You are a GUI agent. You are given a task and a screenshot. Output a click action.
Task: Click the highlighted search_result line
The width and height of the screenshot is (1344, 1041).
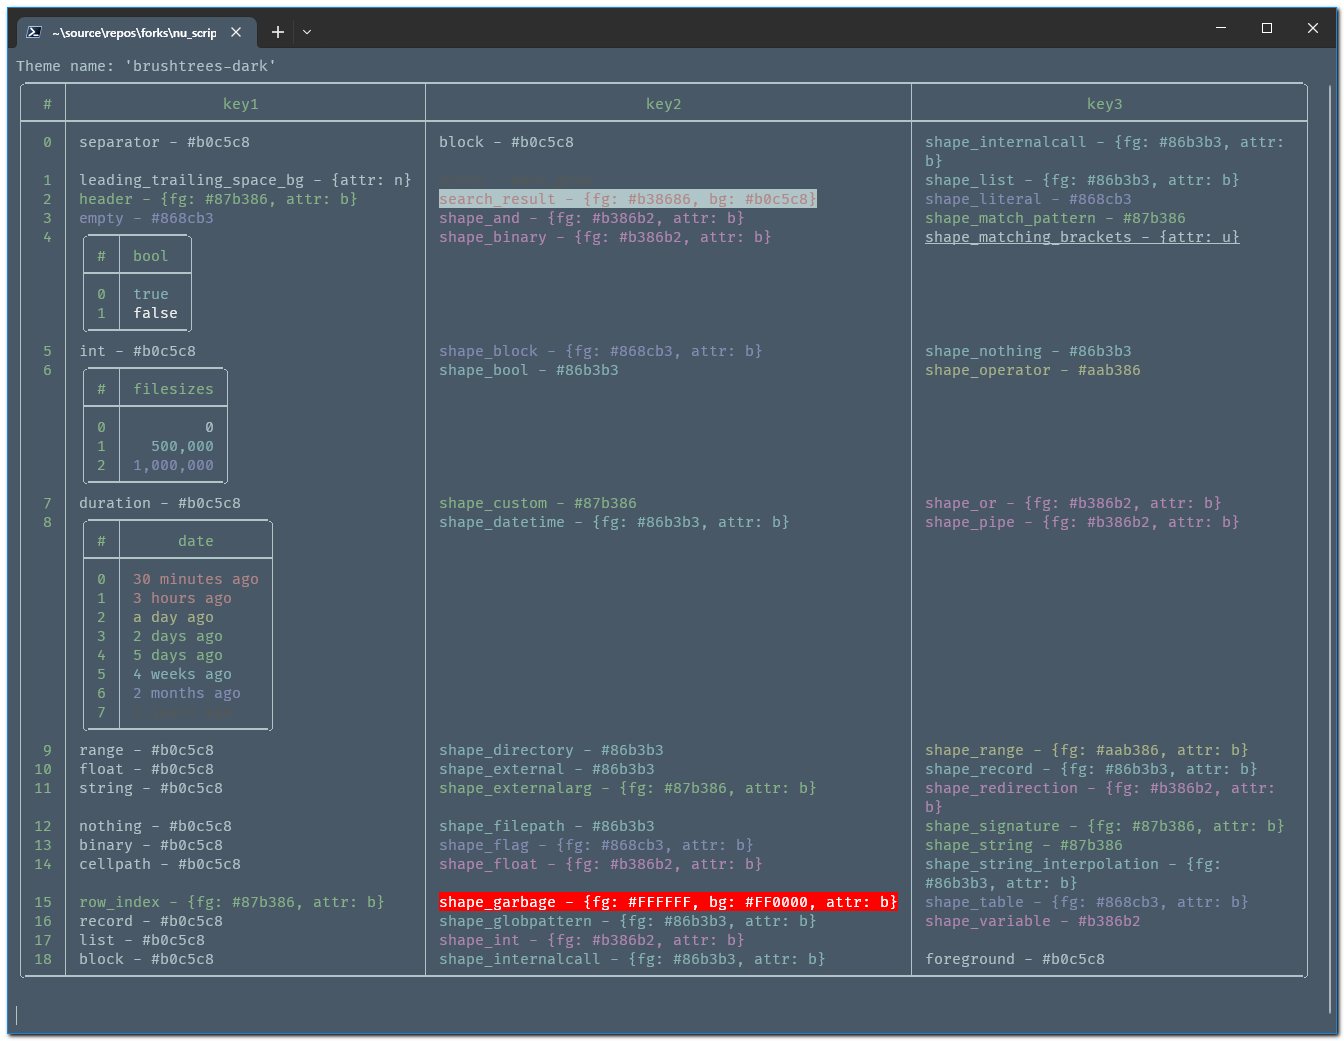click(628, 199)
